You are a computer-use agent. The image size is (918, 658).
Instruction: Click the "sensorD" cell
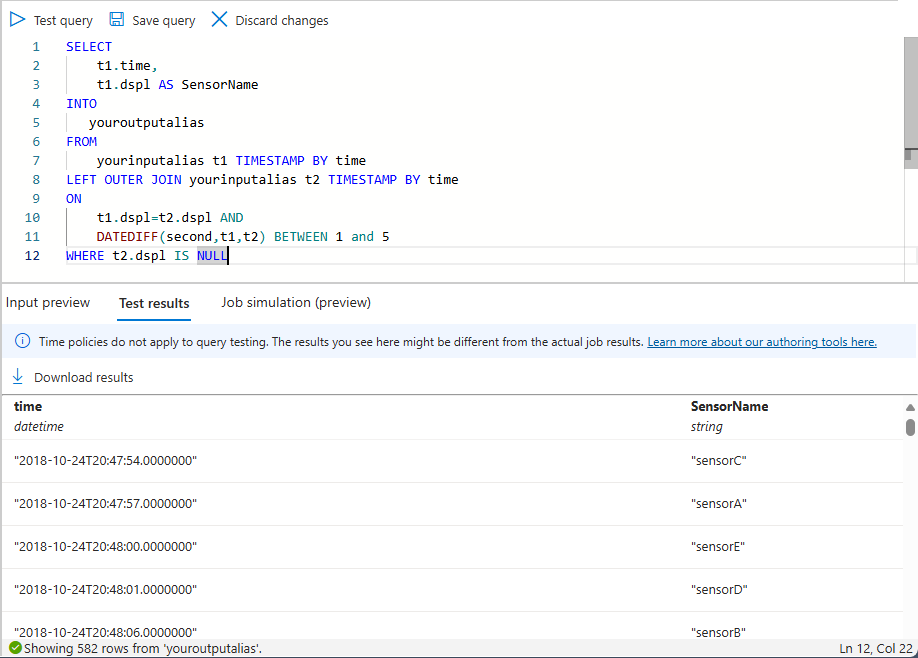[719, 590]
